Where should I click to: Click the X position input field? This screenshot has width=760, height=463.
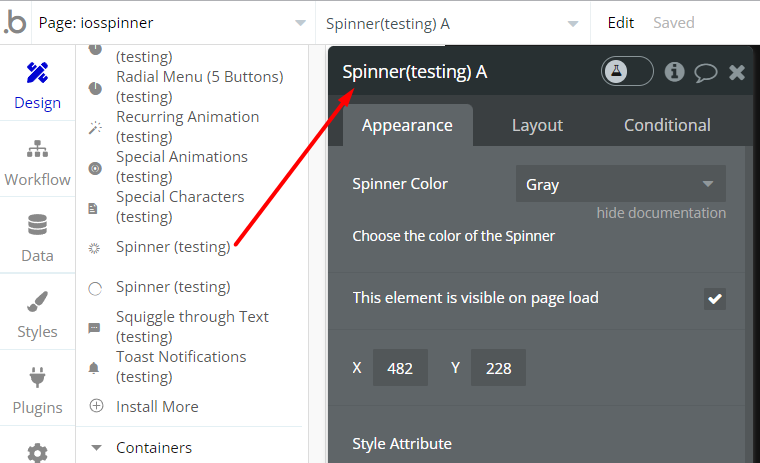400,368
